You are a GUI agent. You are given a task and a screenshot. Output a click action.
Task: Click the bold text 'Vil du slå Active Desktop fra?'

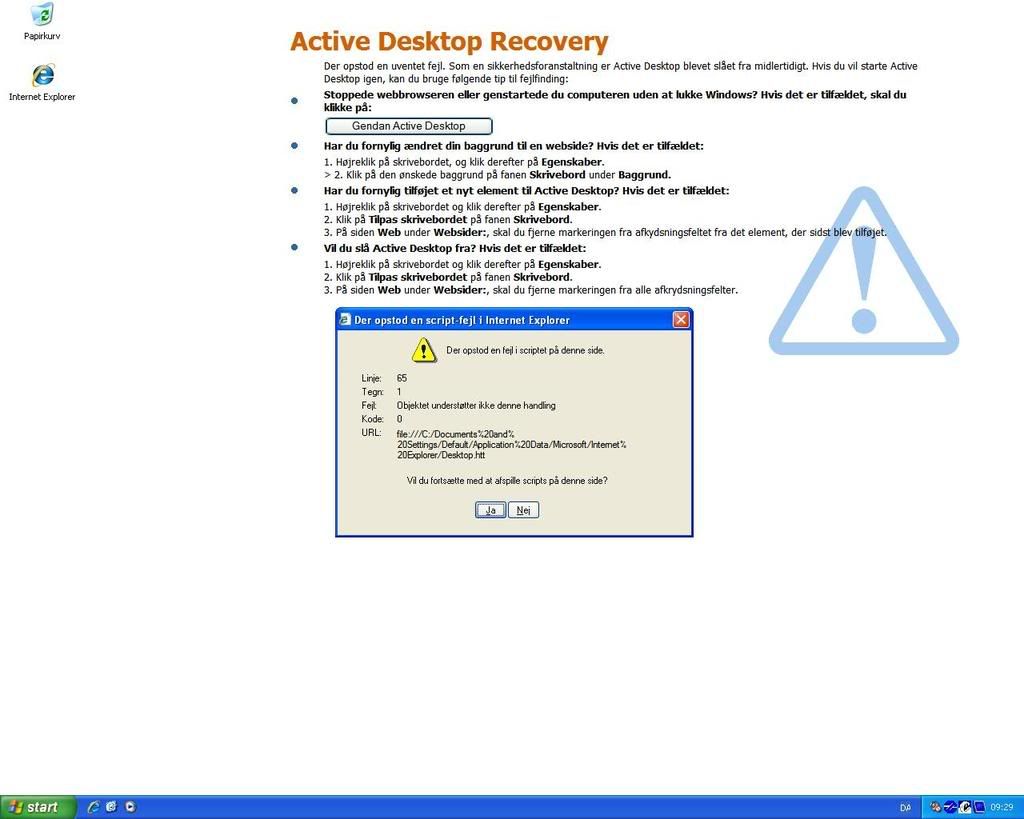(400, 248)
